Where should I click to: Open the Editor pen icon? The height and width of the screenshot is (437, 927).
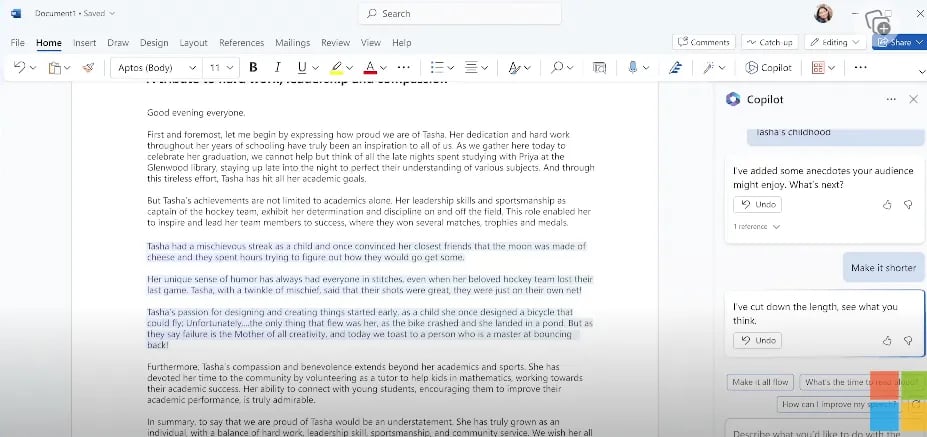pos(675,67)
